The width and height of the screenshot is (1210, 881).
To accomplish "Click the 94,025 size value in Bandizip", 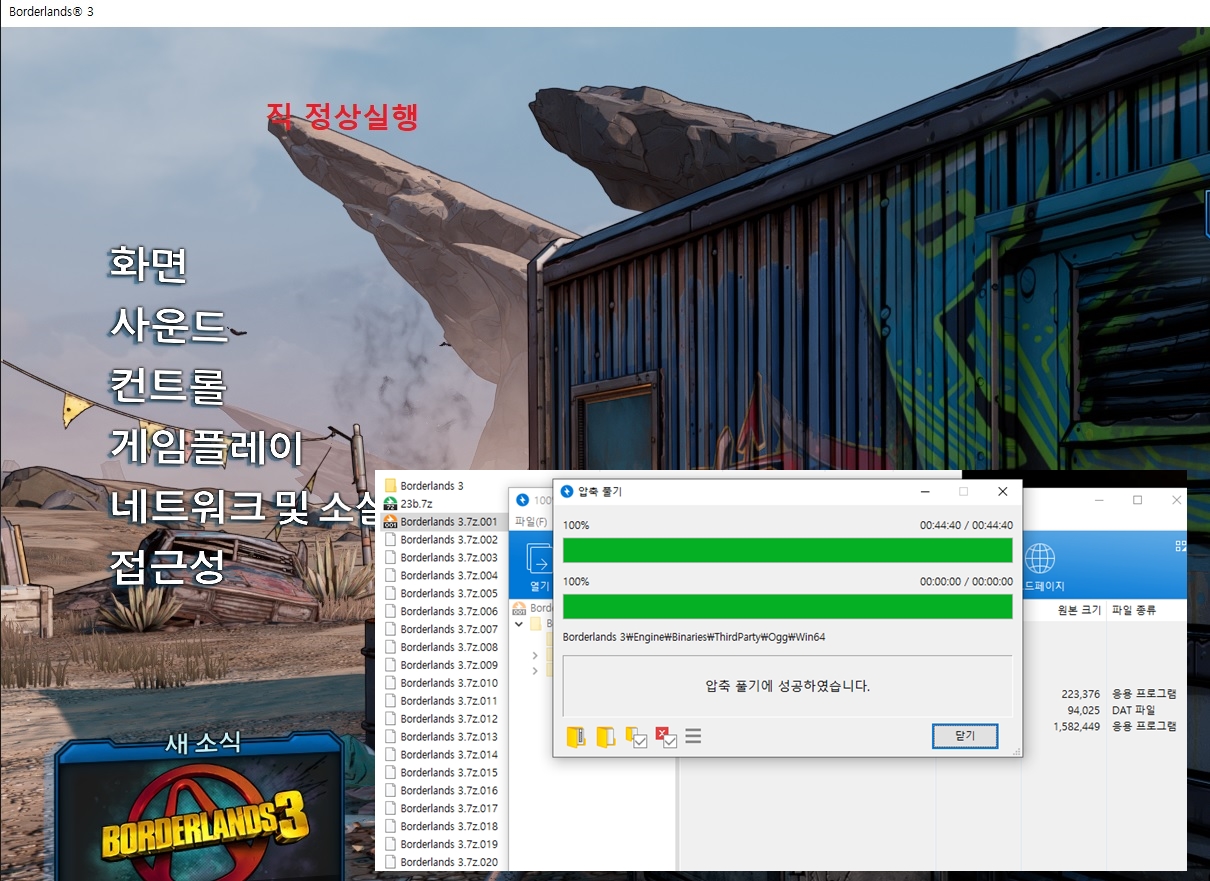I will 1084,710.
